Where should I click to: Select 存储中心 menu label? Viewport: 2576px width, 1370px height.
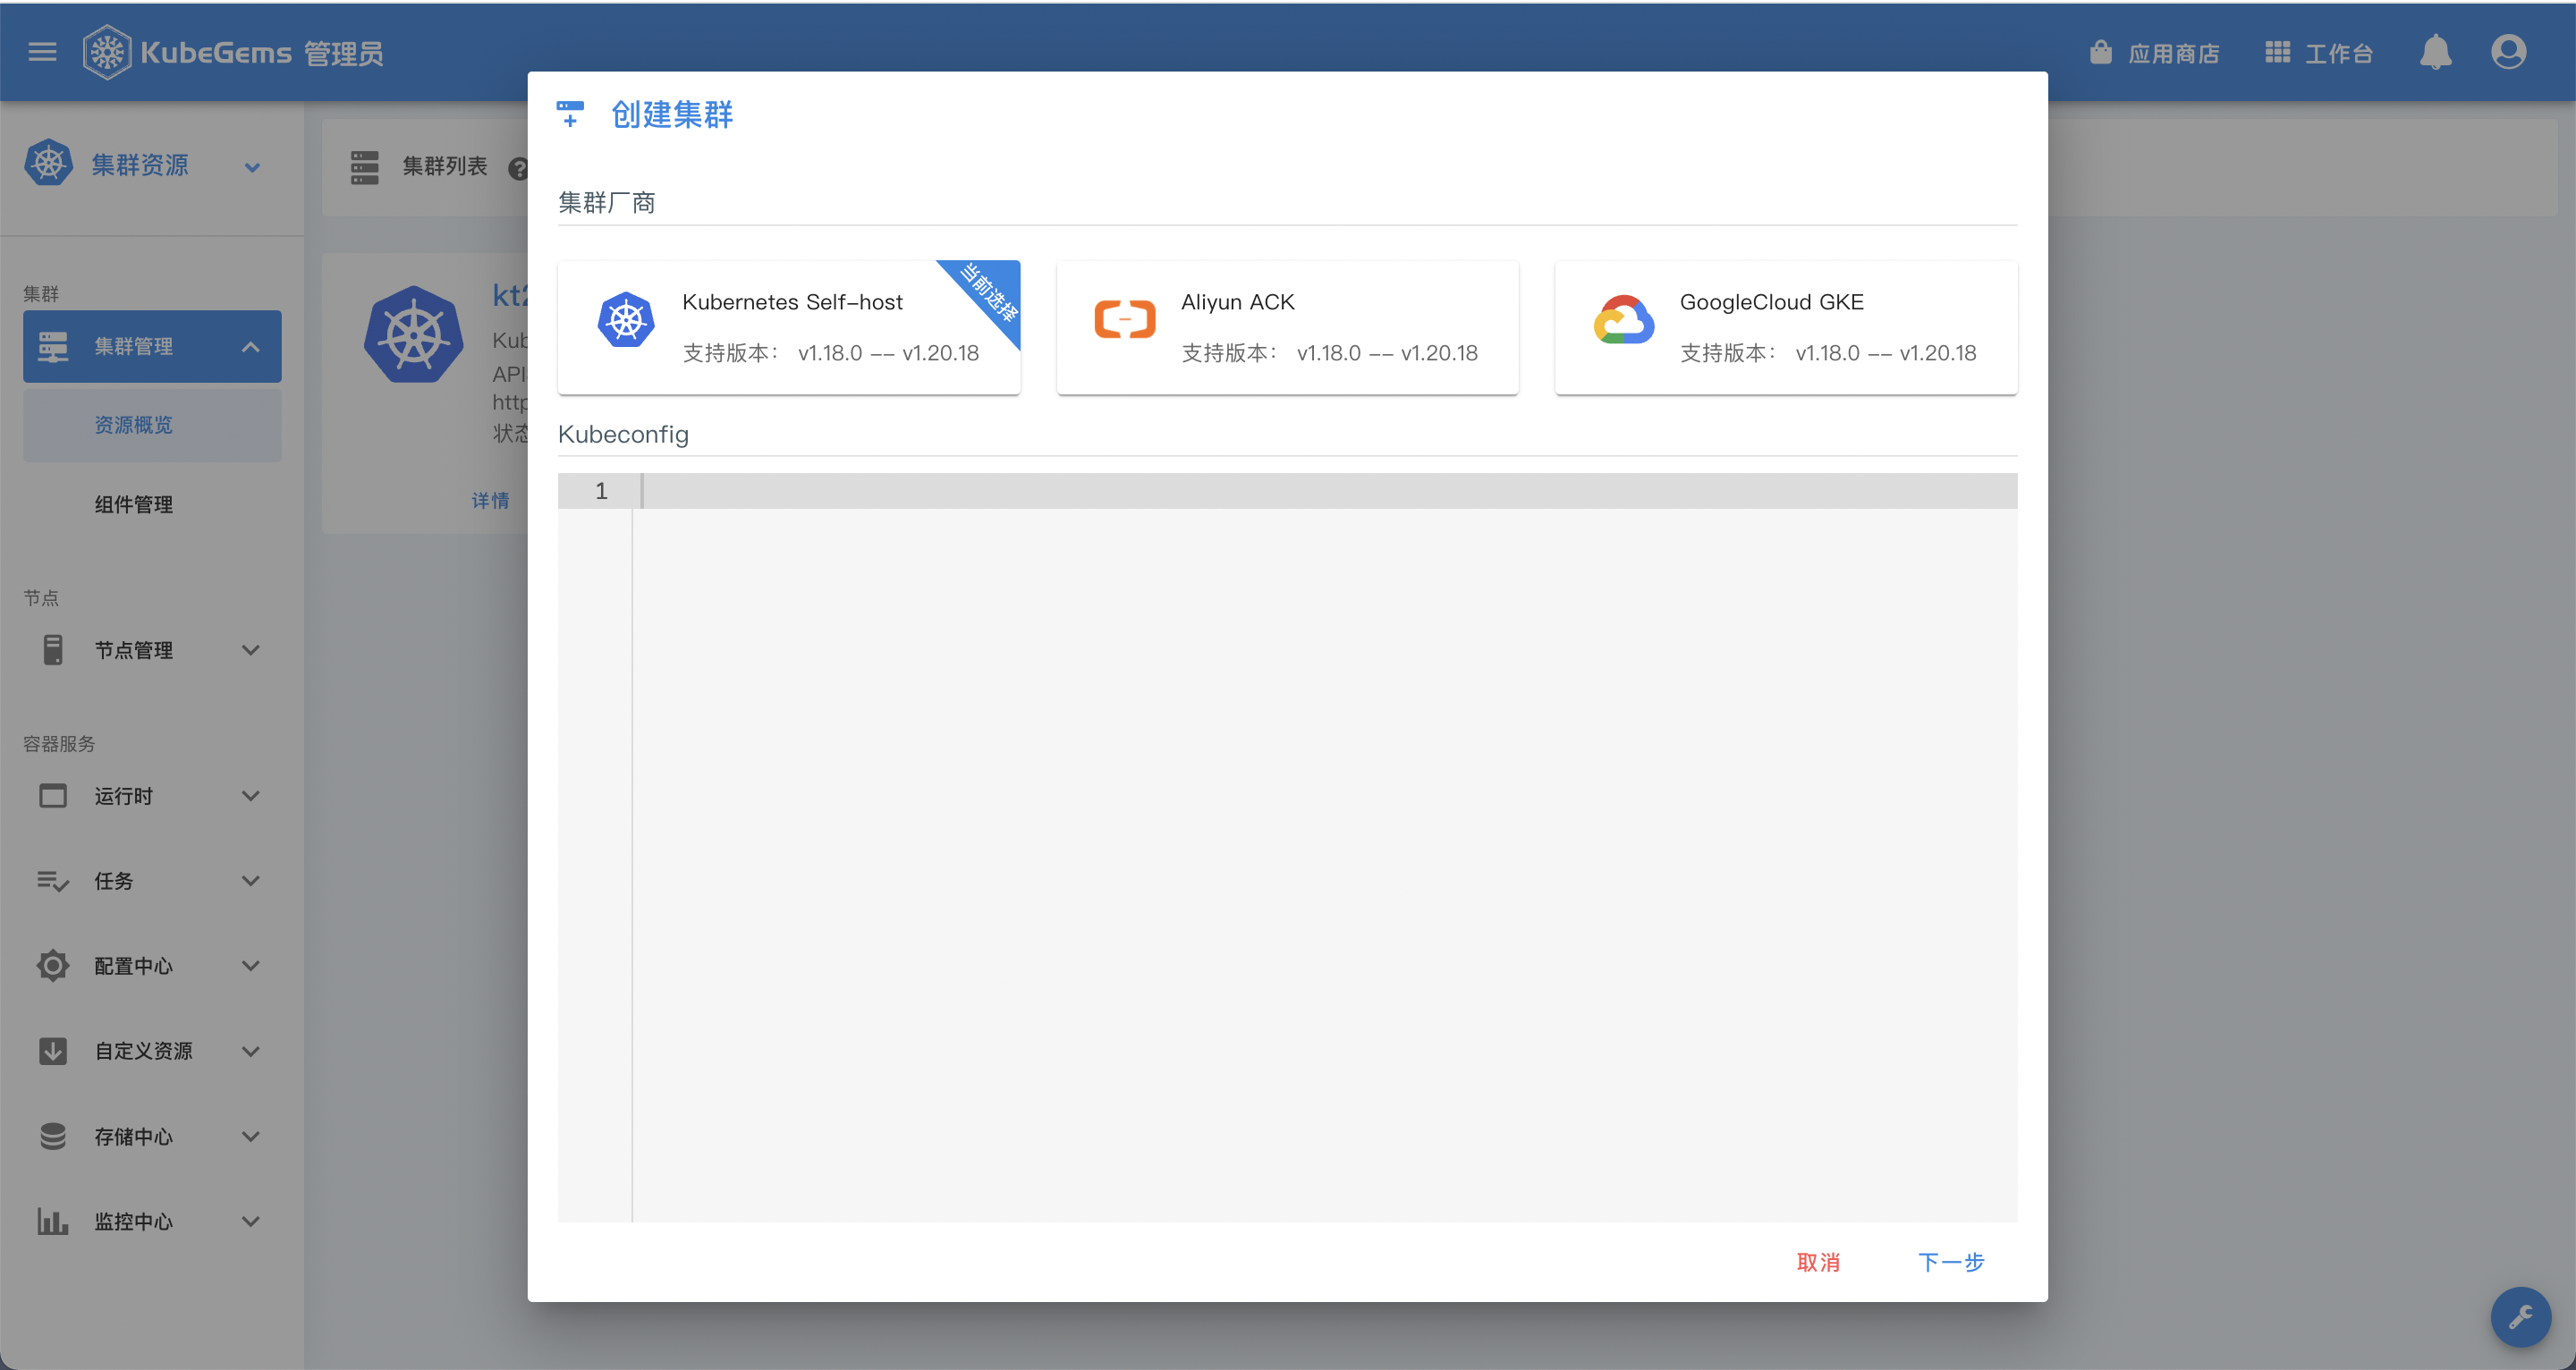coord(133,1136)
